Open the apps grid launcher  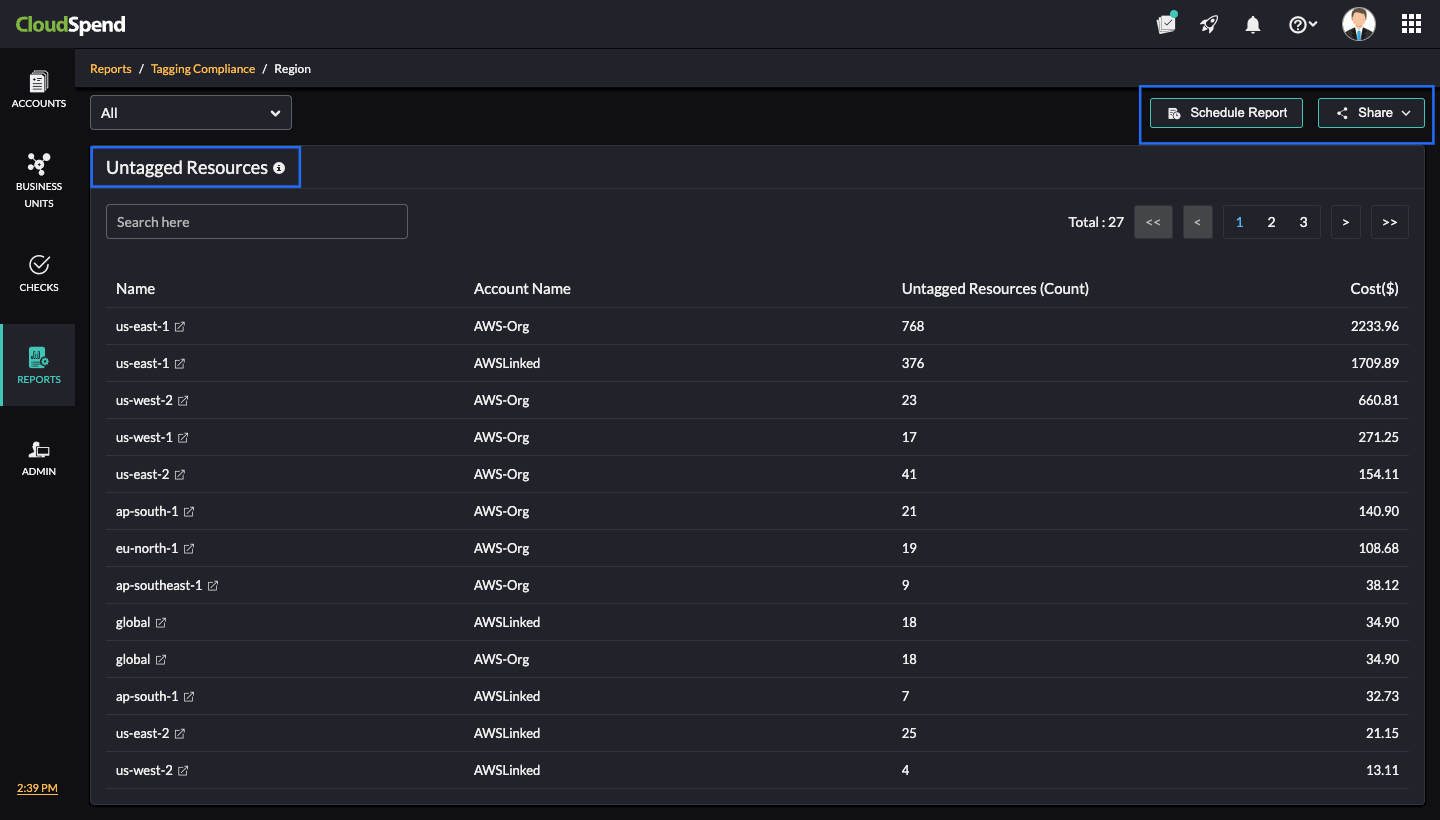(1411, 25)
